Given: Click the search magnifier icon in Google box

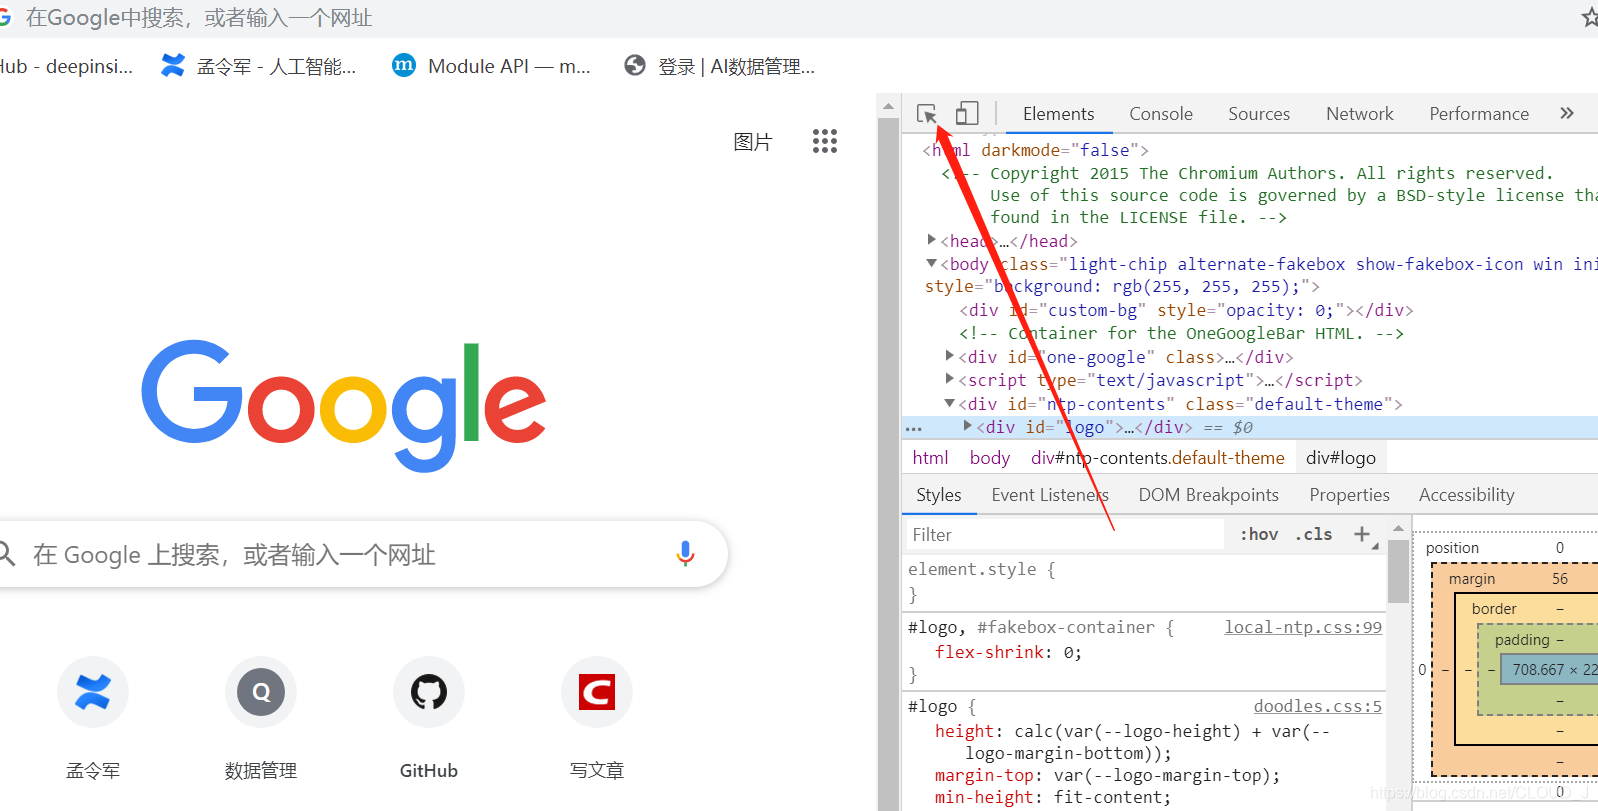Looking at the screenshot, I should (7, 554).
